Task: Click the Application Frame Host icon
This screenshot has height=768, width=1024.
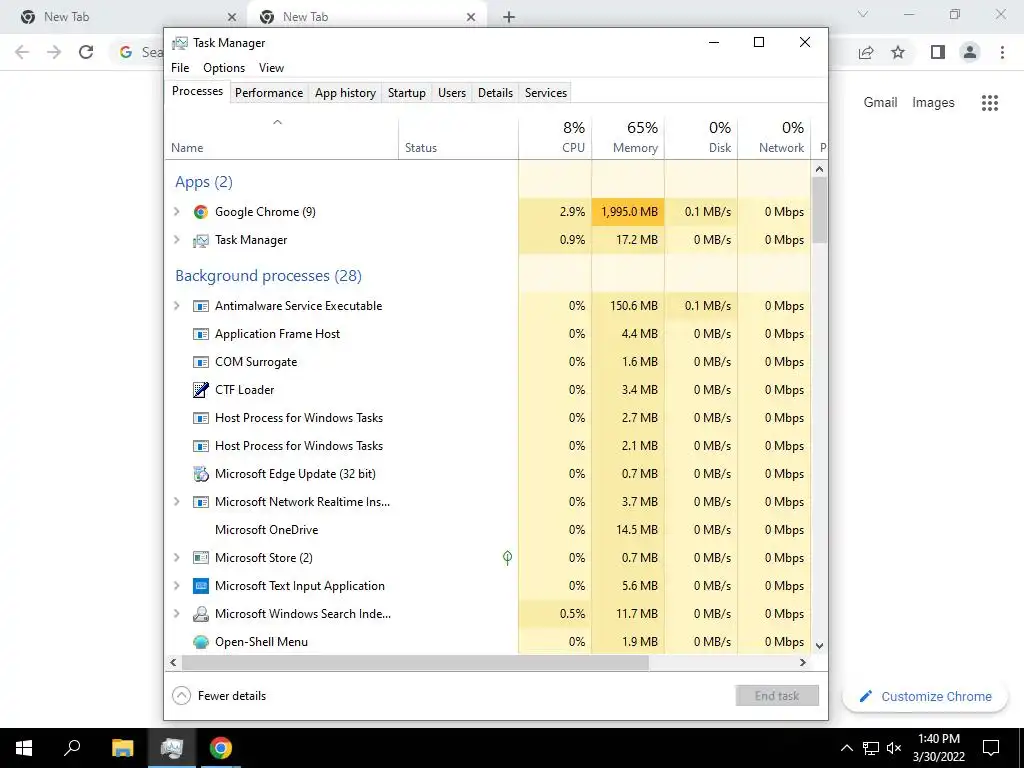Action: pos(200,334)
